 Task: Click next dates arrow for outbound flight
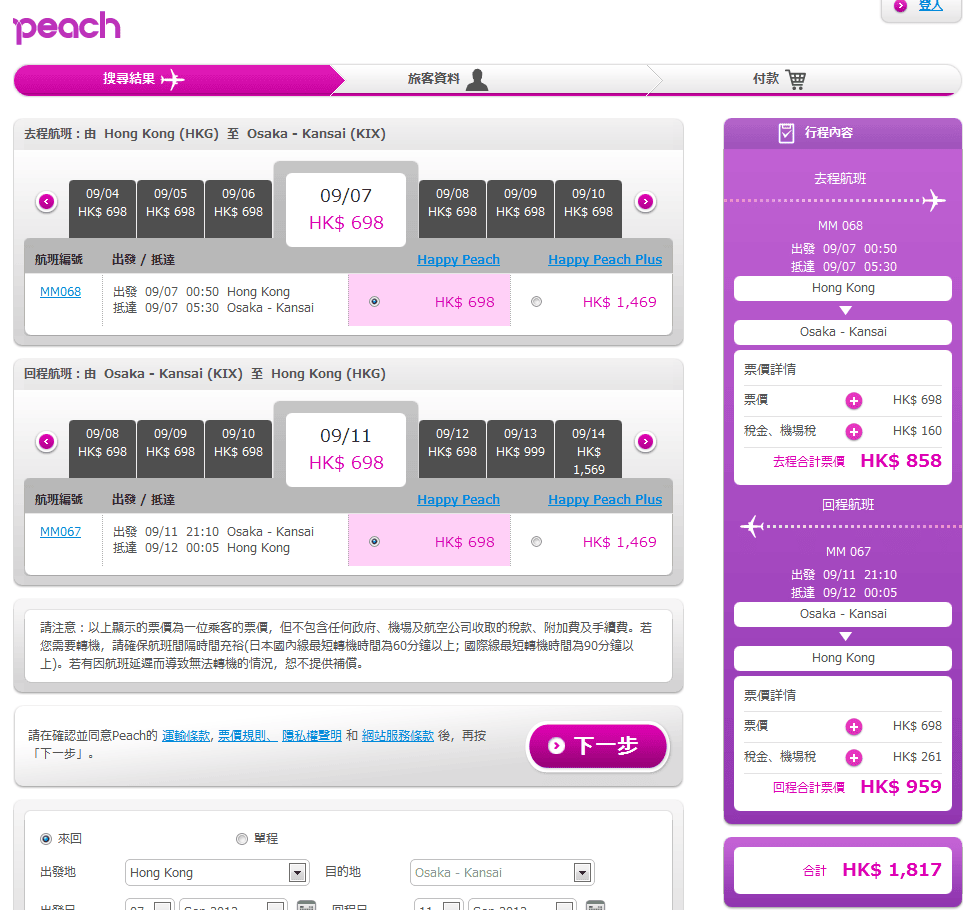645,202
